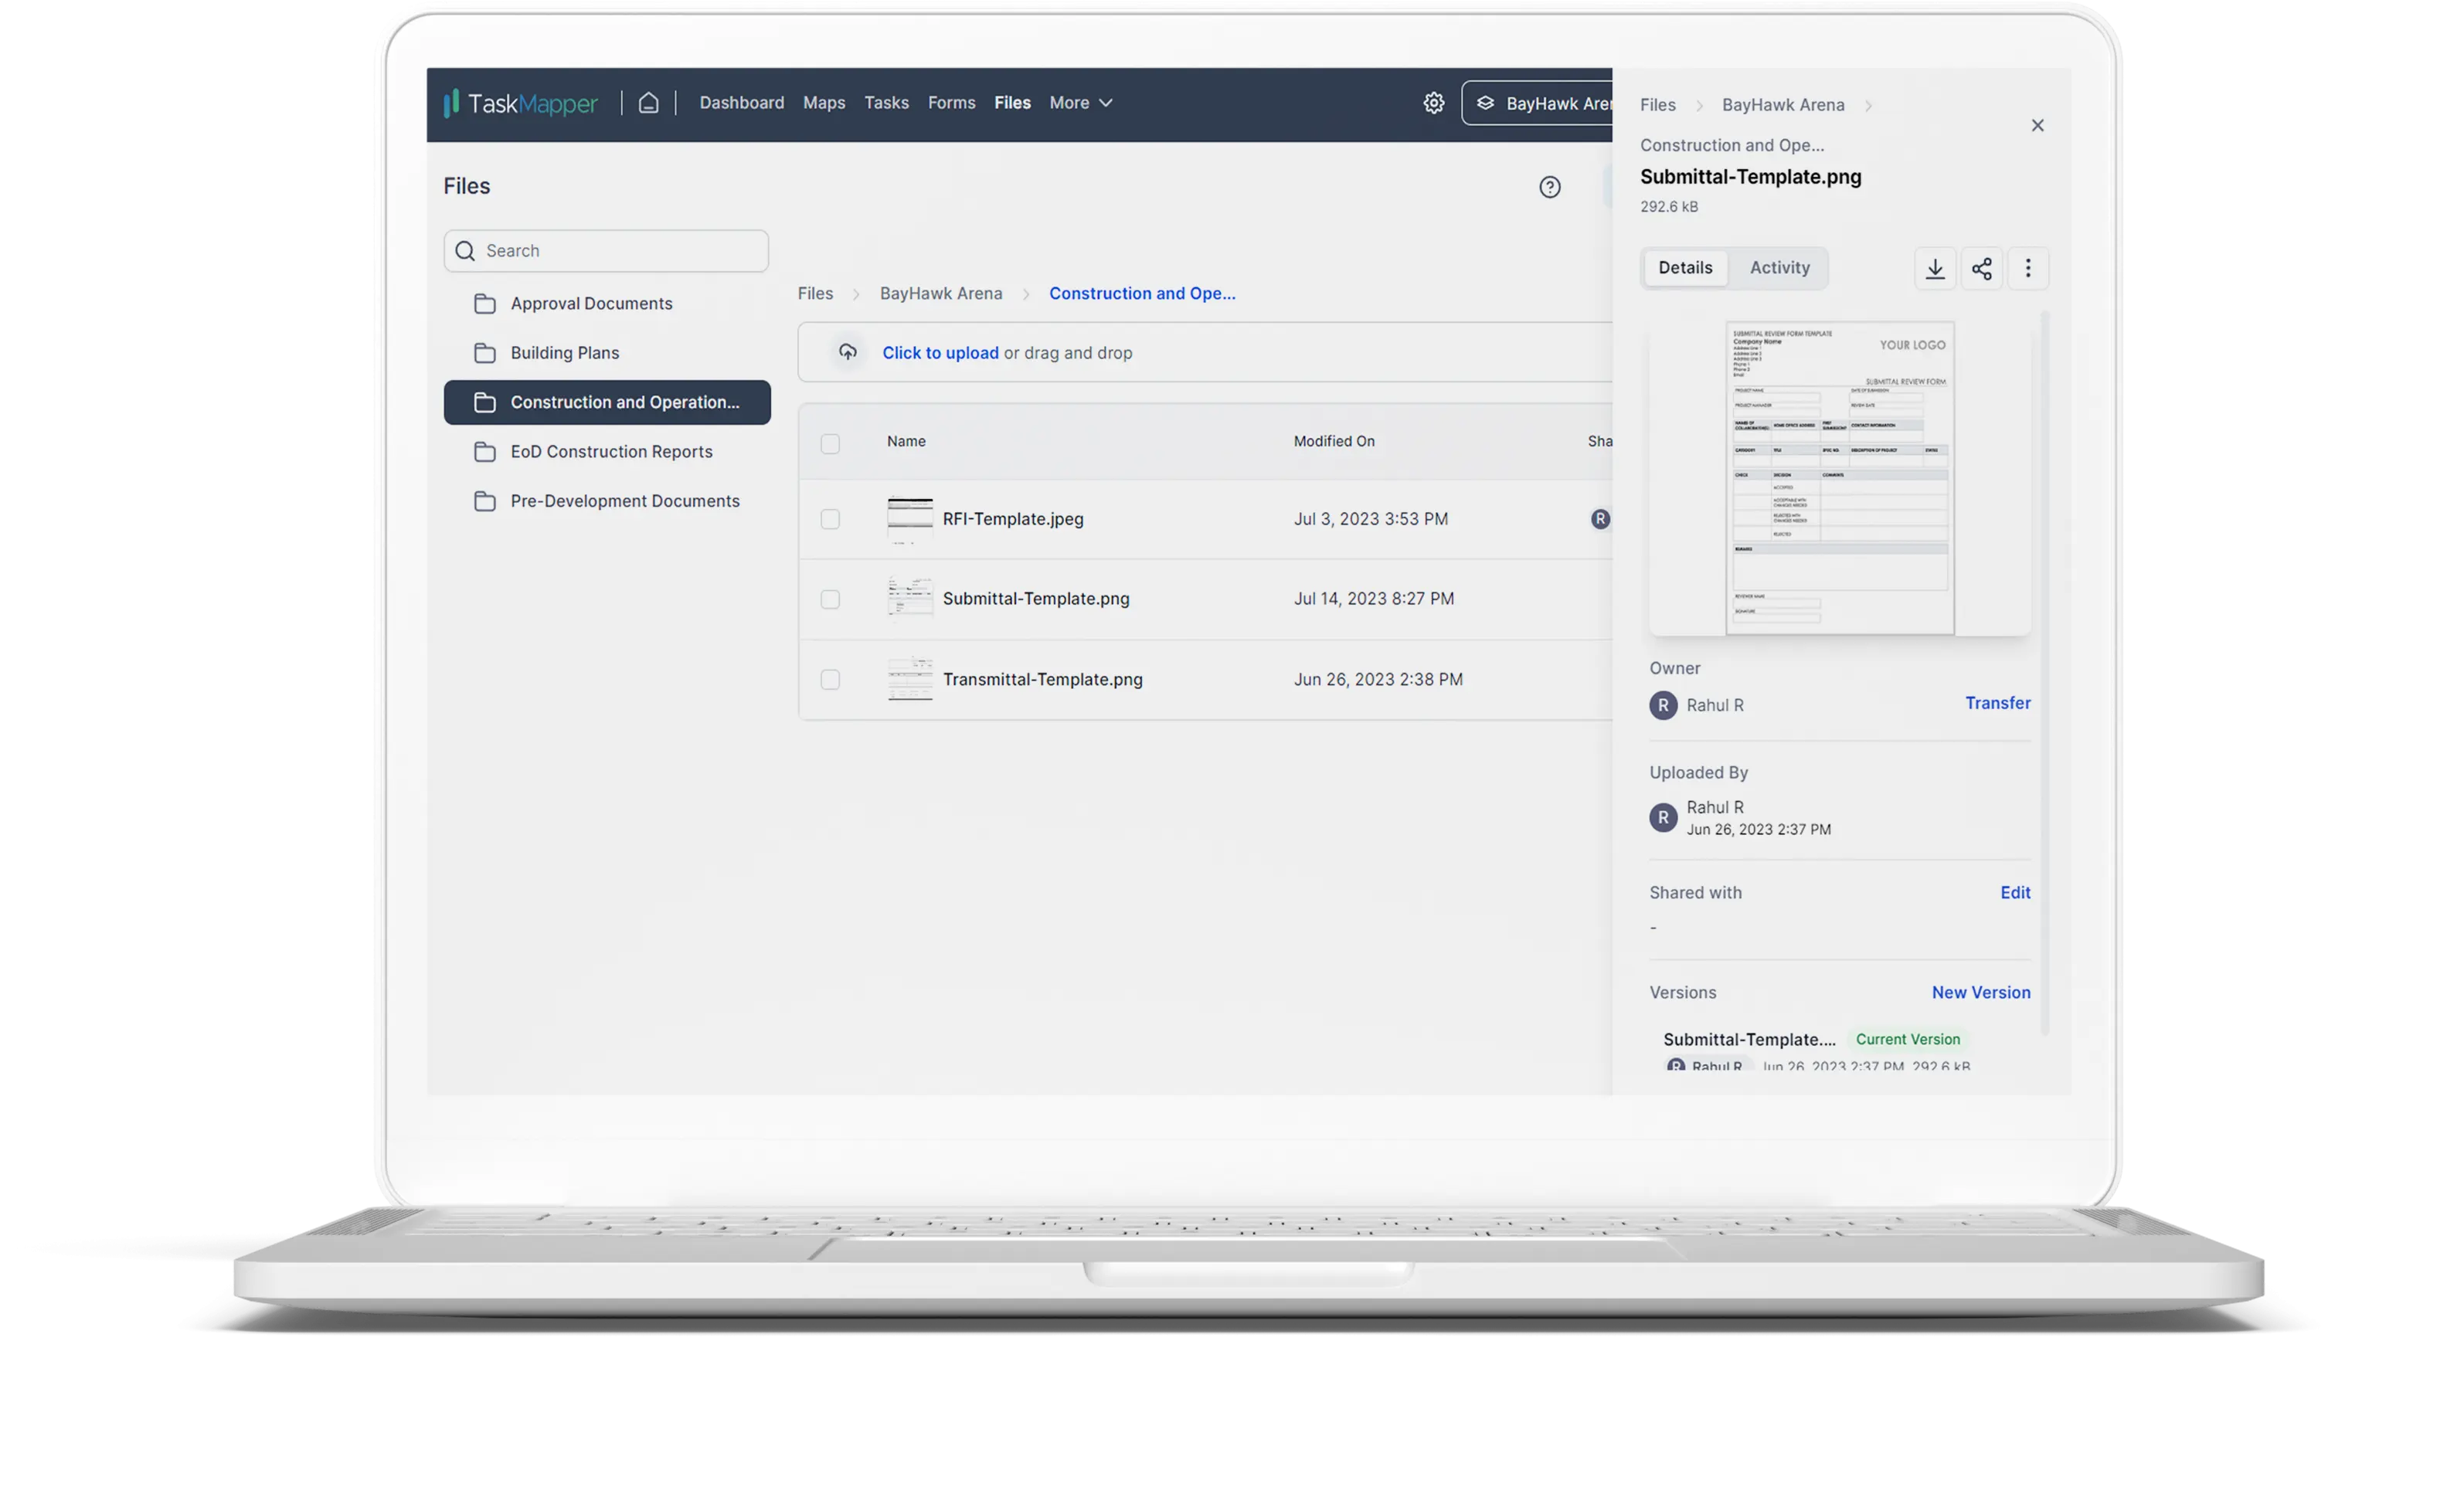
Task: Switch to the Activity tab
Action: click(x=1779, y=268)
